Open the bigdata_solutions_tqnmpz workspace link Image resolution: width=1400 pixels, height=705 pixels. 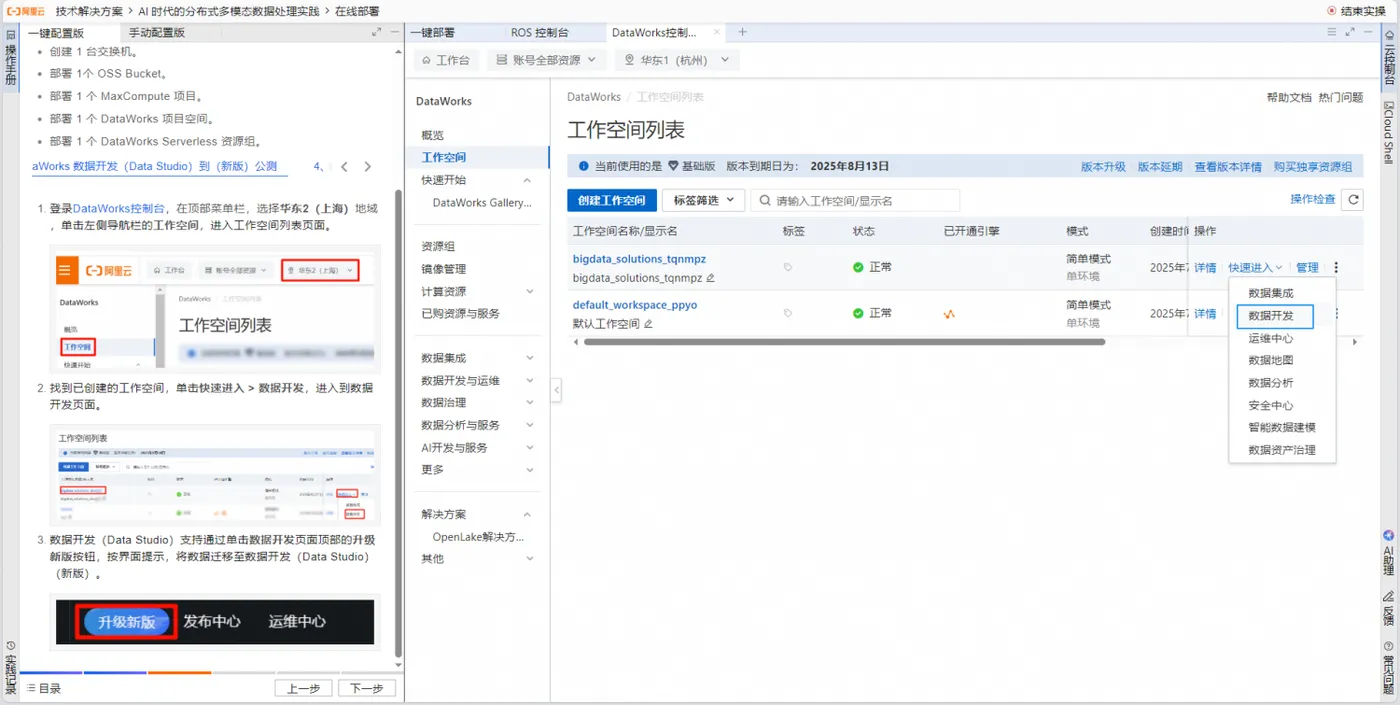coord(639,259)
